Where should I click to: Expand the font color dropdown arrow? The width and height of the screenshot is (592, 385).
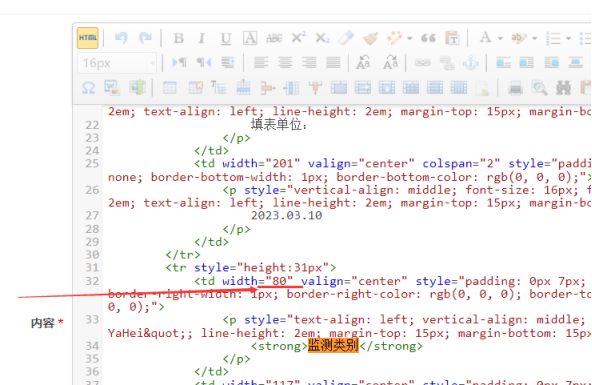coord(500,38)
